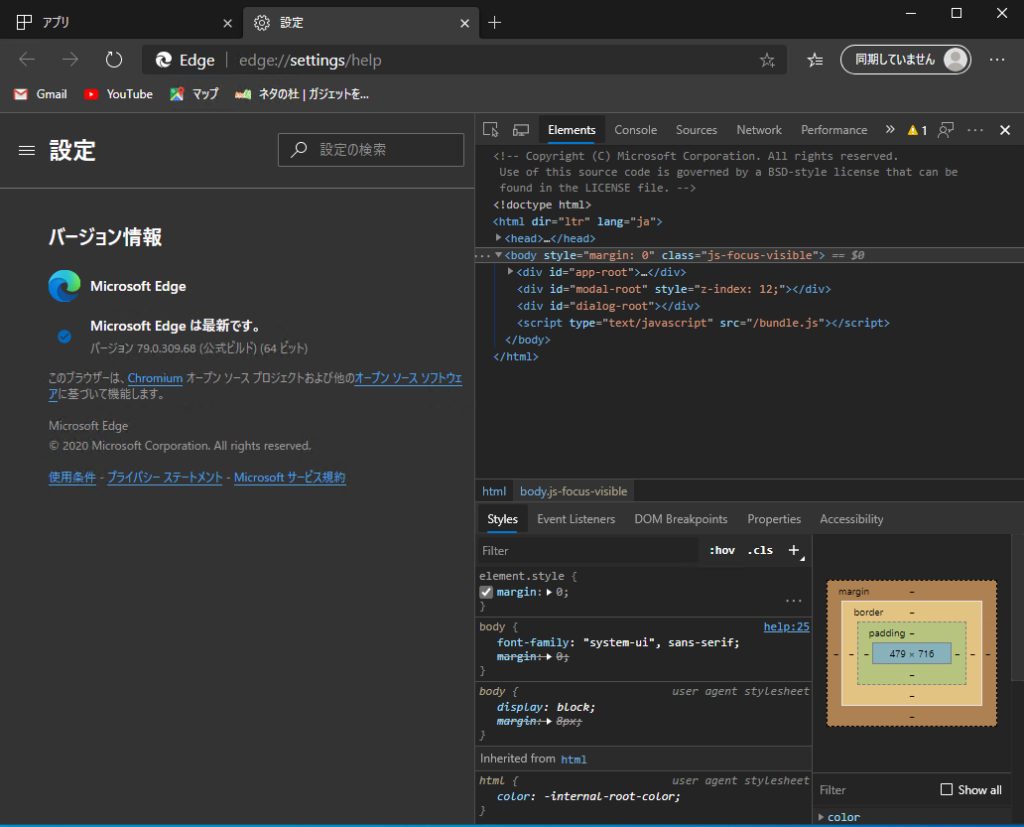1024x827 pixels.
Task: Reload the page with refresh icon
Action: [x=114, y=60]
